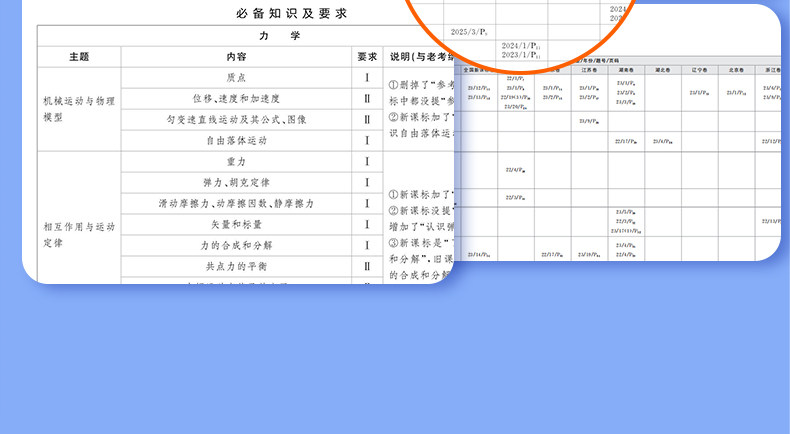Screen dimensions: 790x434
Task: Select the 要求 column header
Action: pyautogui.click(x=367, y=57)
